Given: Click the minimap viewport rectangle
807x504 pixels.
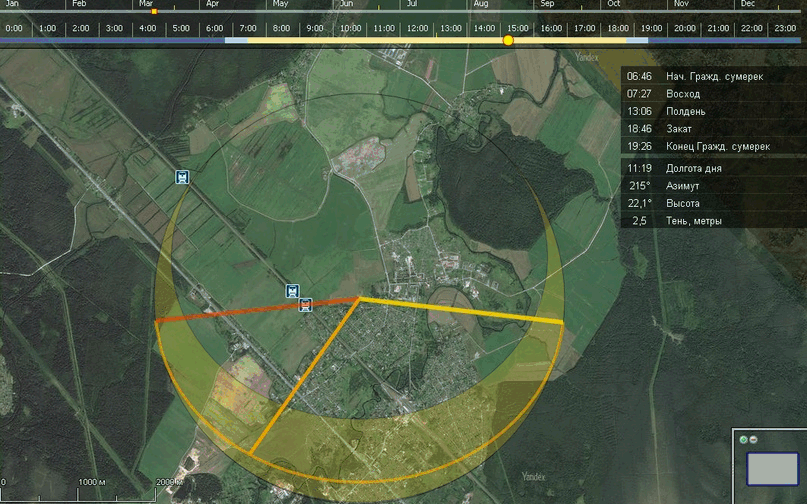Looking at the screenshot, I should click(x=772, y=468).
